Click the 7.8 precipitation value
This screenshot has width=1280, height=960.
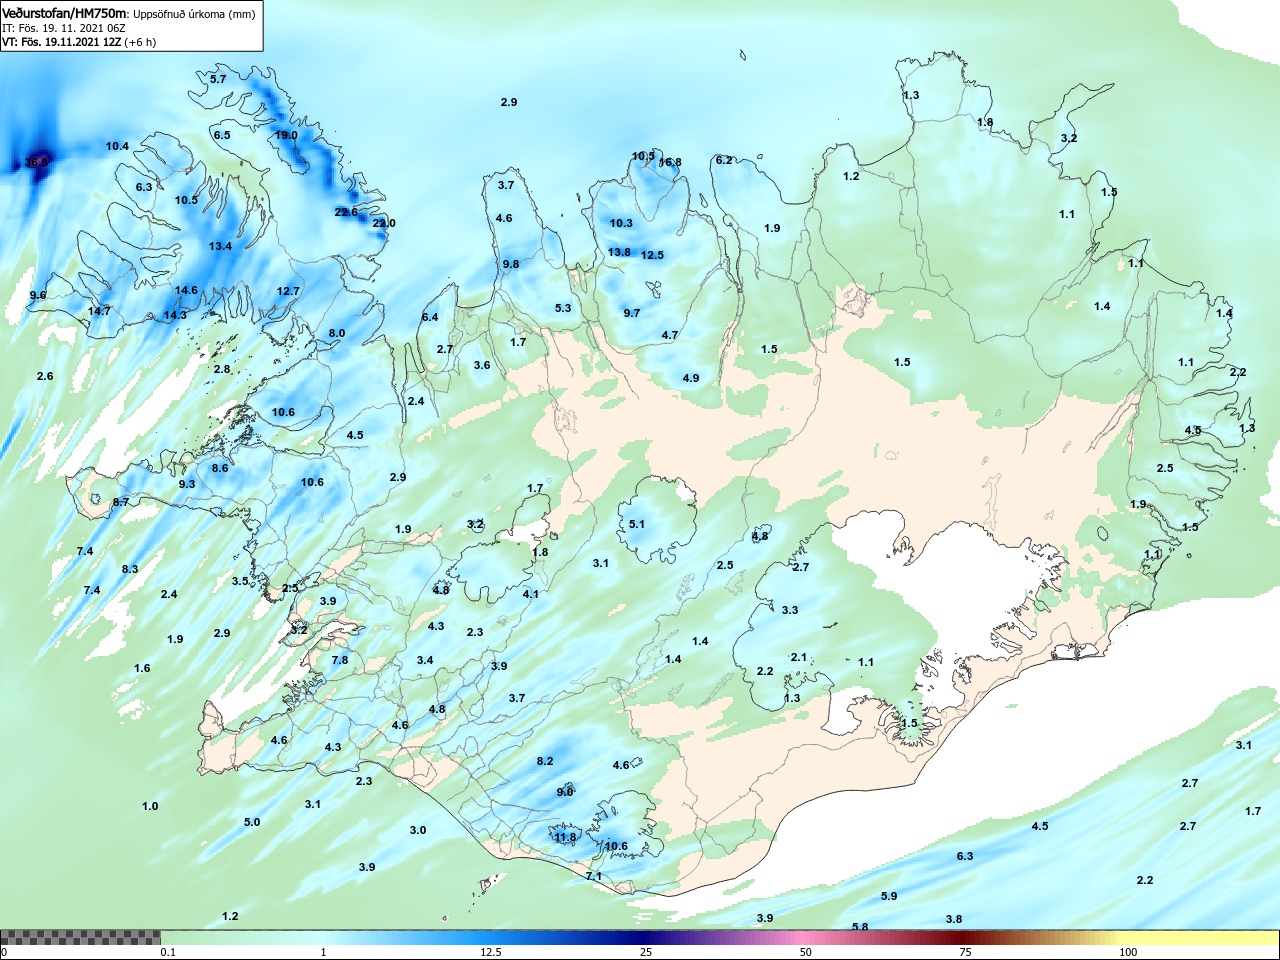(x=340, y=660)
